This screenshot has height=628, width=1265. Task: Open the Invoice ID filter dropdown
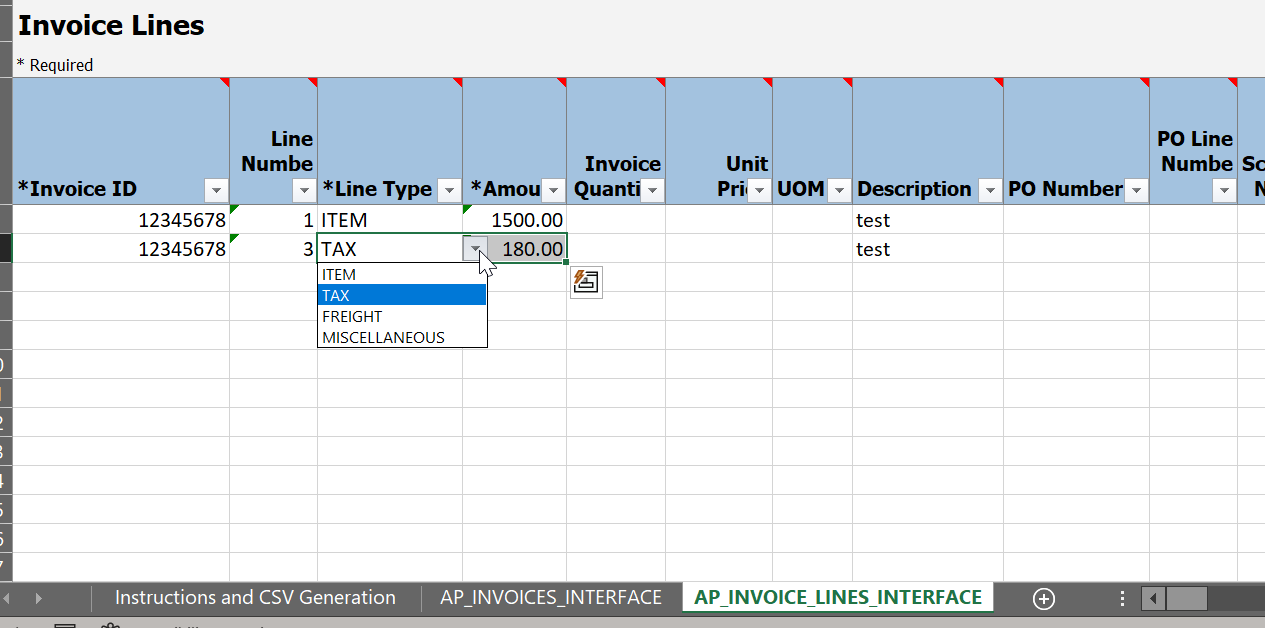pyautogui.click(x=216, y=189)
